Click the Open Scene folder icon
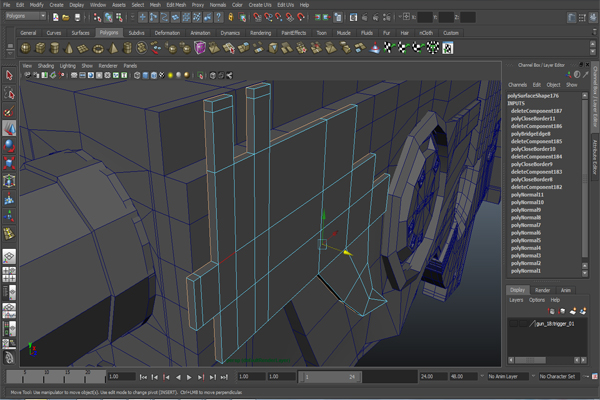This screenshot has height=400, width=600. 66,17
